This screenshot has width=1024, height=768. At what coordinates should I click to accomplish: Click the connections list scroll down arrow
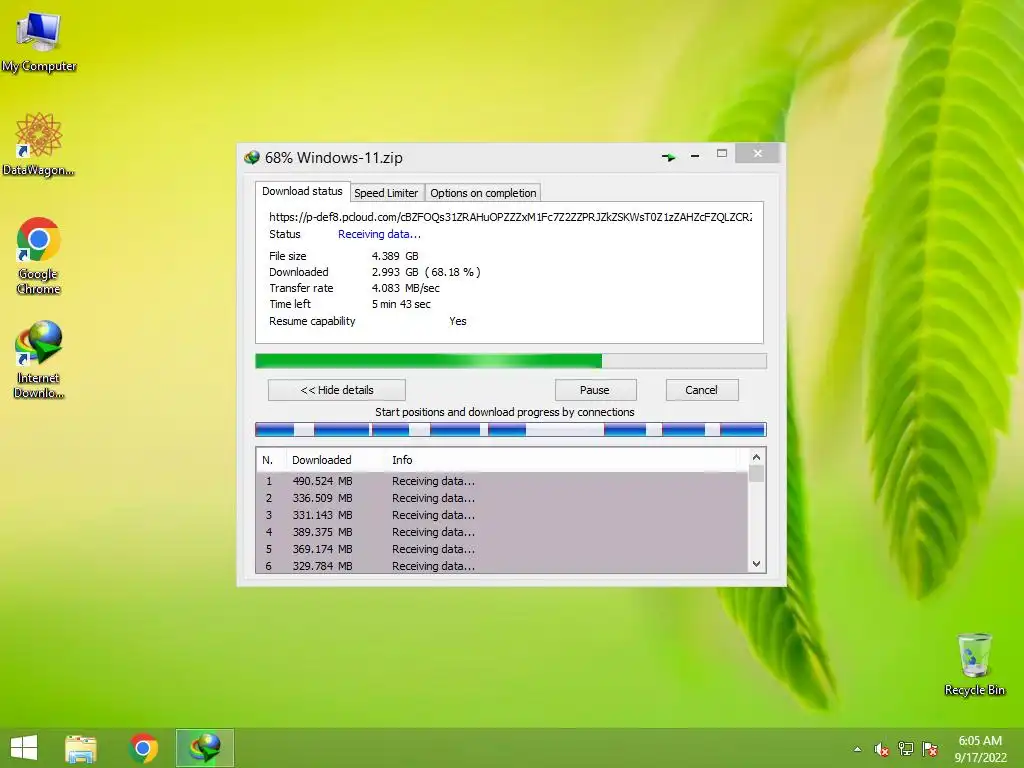click(x=756, y=564)
